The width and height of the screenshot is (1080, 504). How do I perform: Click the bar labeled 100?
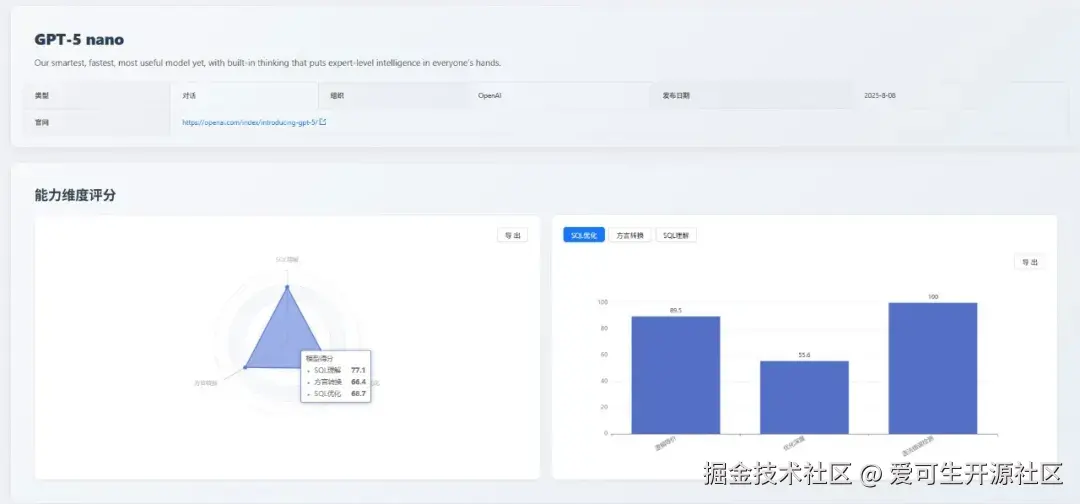[933, 368]
